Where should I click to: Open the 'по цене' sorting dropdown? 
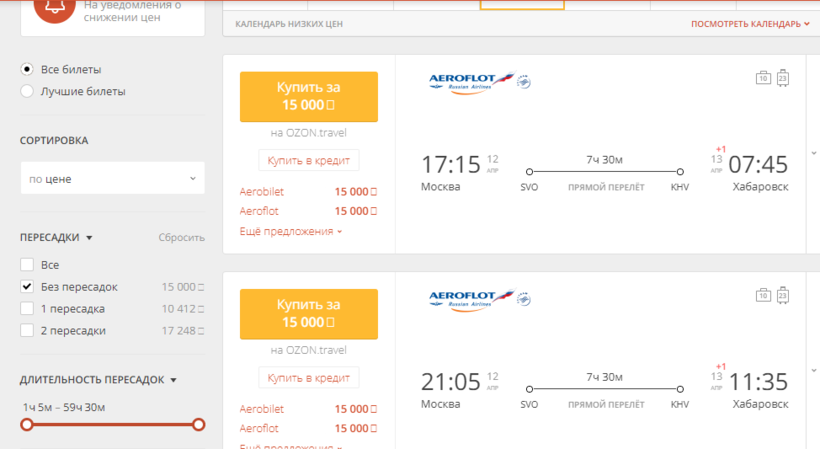(112, 179)
